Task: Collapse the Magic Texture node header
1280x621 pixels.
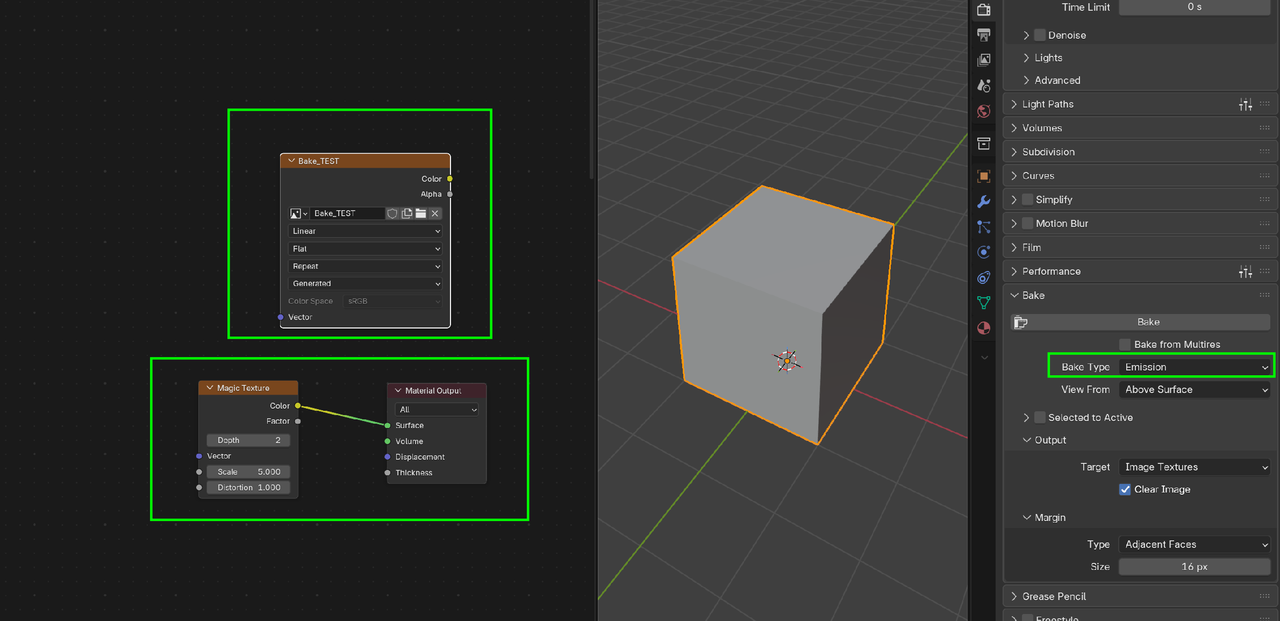Action: tap(209, 388)
